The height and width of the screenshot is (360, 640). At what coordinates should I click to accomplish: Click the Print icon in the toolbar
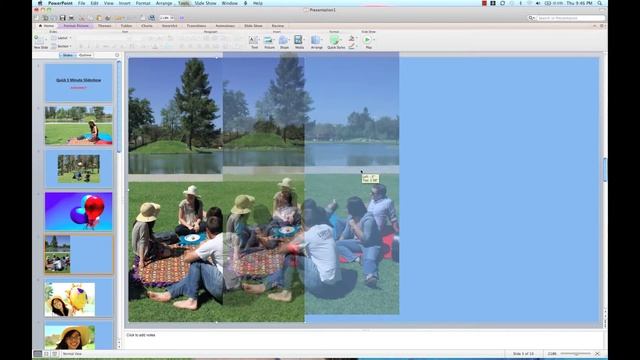(x=71, y=18)
